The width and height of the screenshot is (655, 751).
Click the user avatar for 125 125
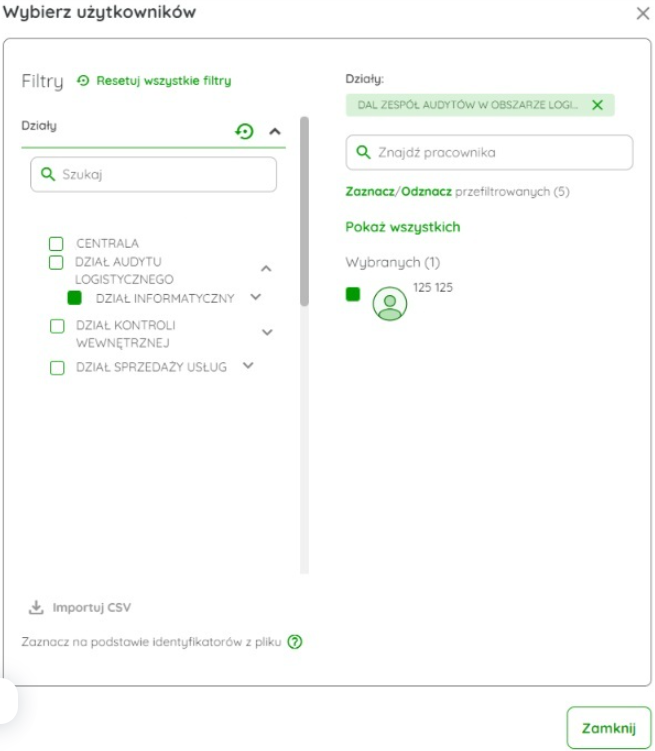click(390, 303)
